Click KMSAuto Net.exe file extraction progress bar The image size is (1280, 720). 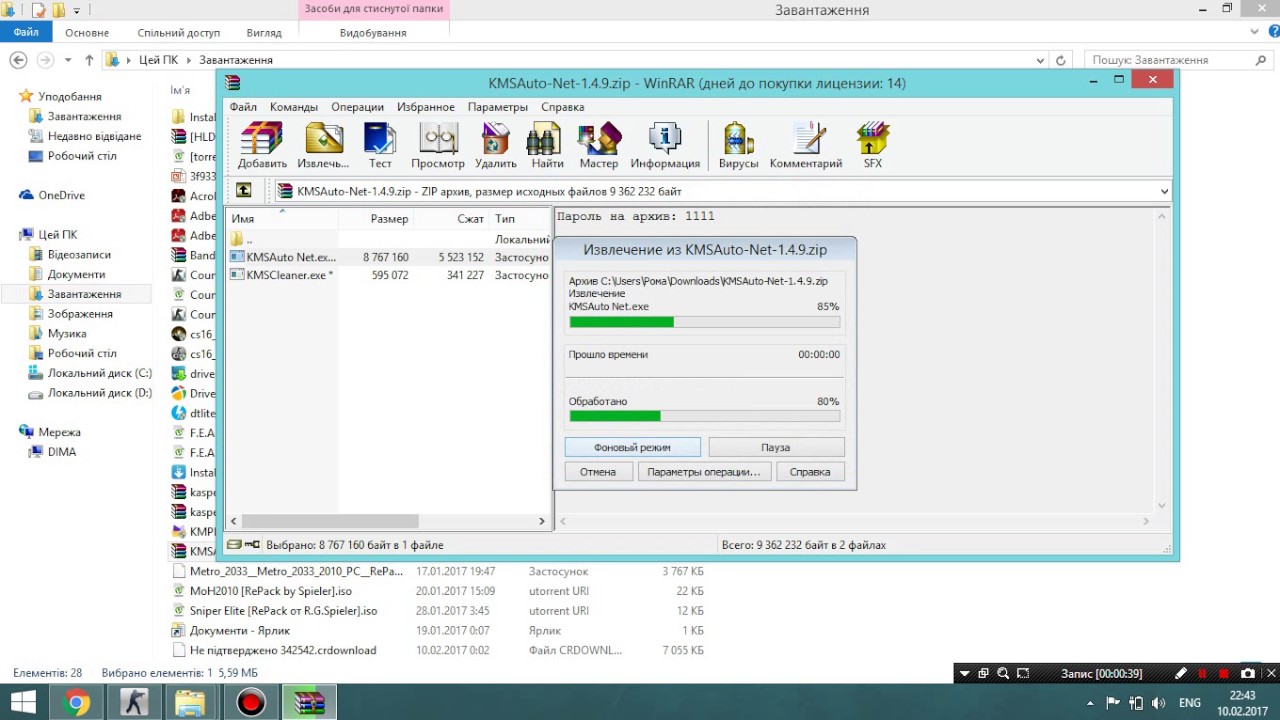tap(704, 322)
